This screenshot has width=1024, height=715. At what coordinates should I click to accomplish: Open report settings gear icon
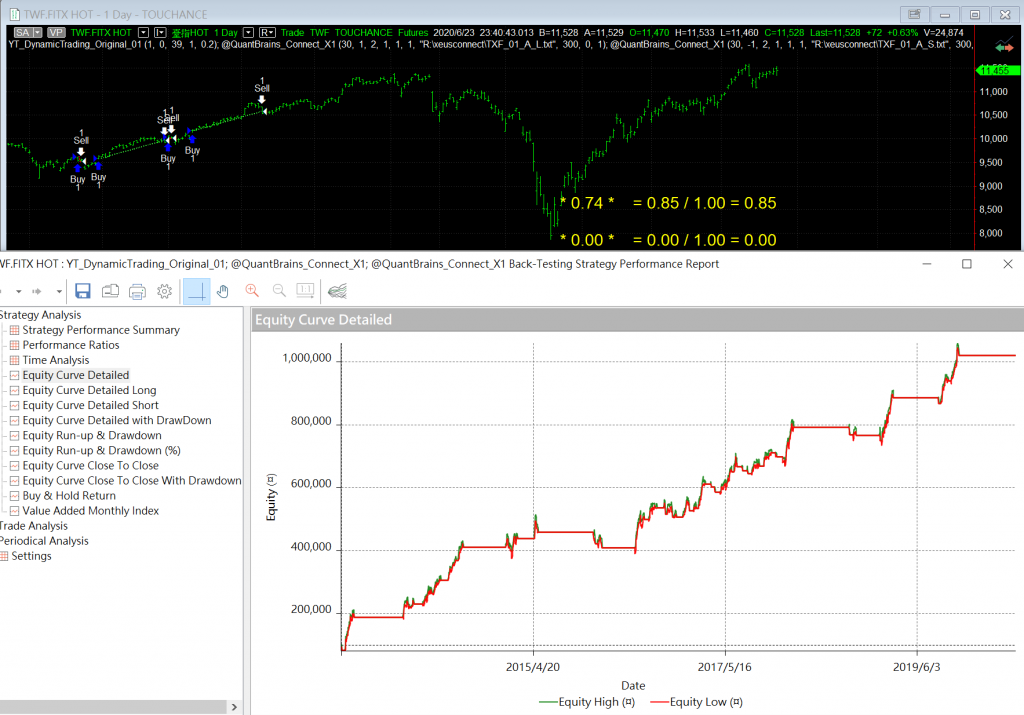[x=165, y=291]
